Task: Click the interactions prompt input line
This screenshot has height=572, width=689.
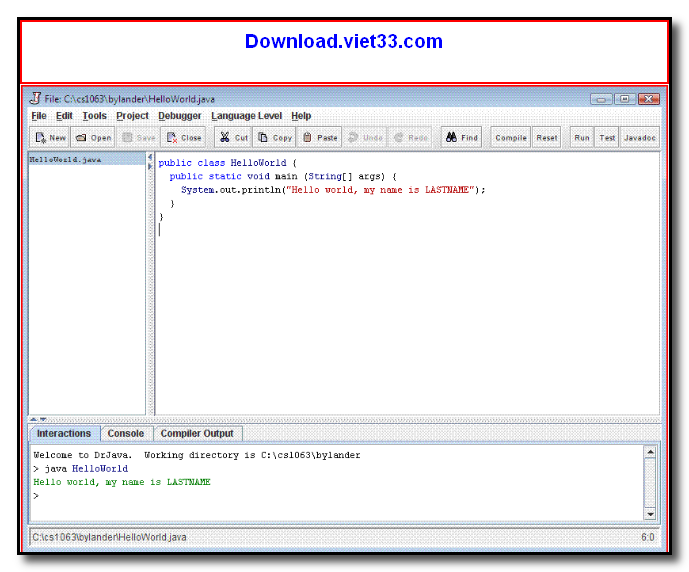Action: pos(337,496)
